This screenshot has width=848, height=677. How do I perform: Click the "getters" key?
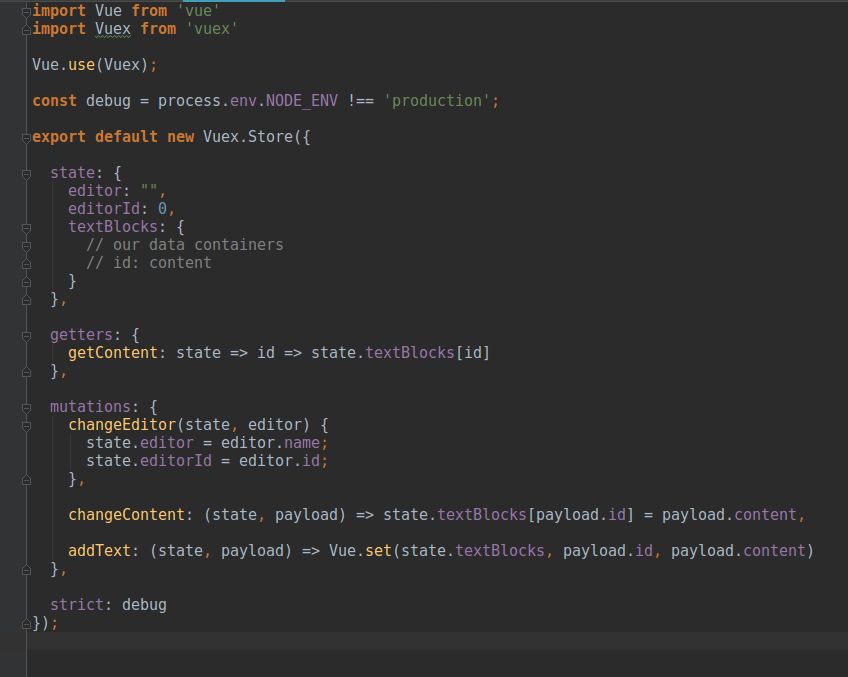pos(82,335)
